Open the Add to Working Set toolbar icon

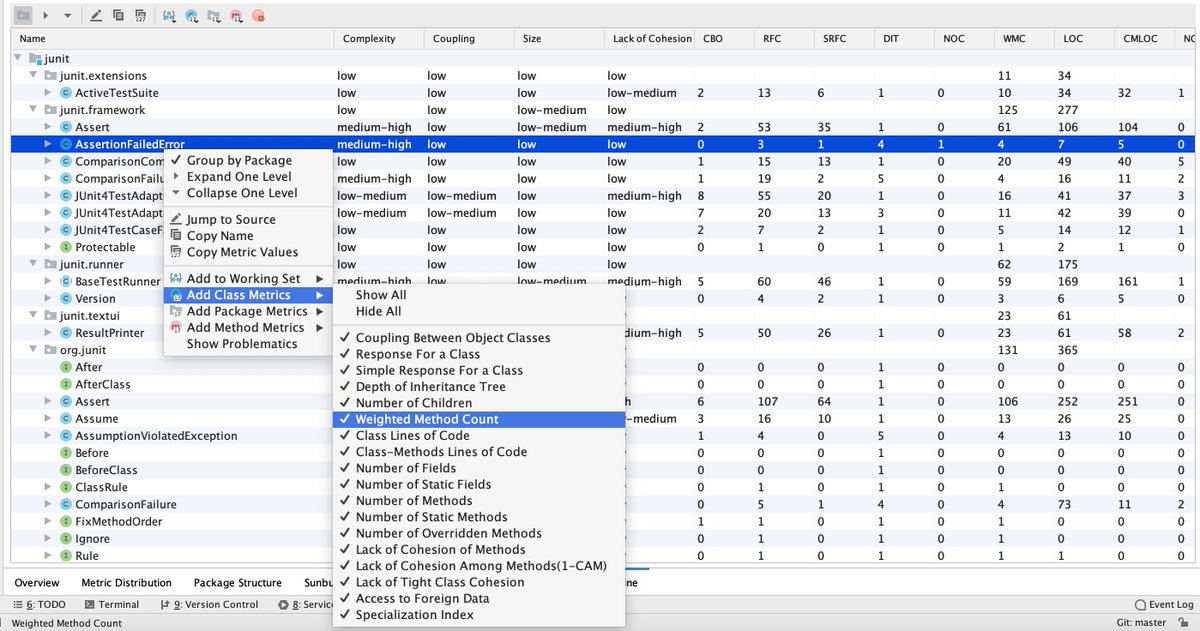tap(169, 15)
